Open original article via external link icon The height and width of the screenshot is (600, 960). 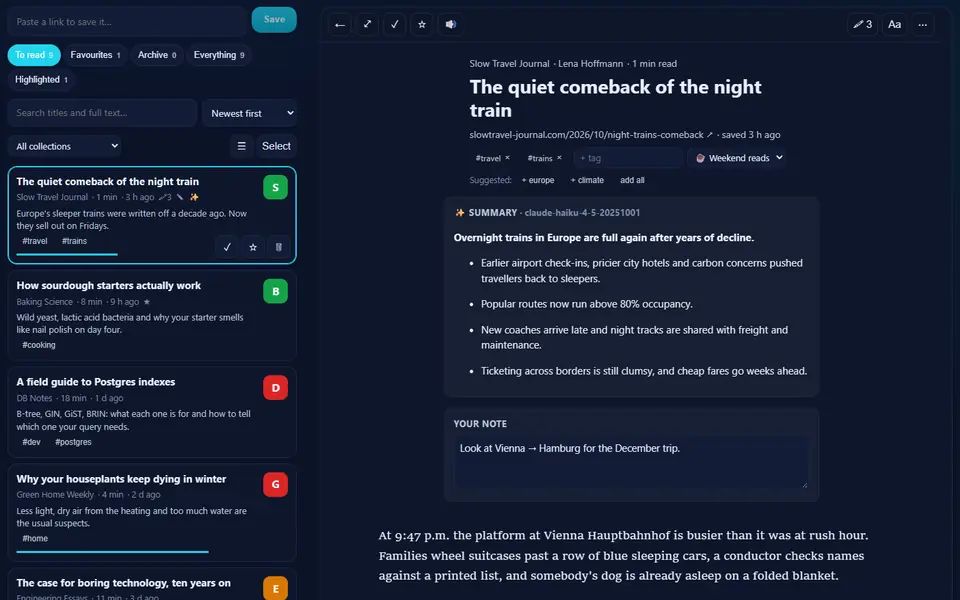[x=710, y=135]
